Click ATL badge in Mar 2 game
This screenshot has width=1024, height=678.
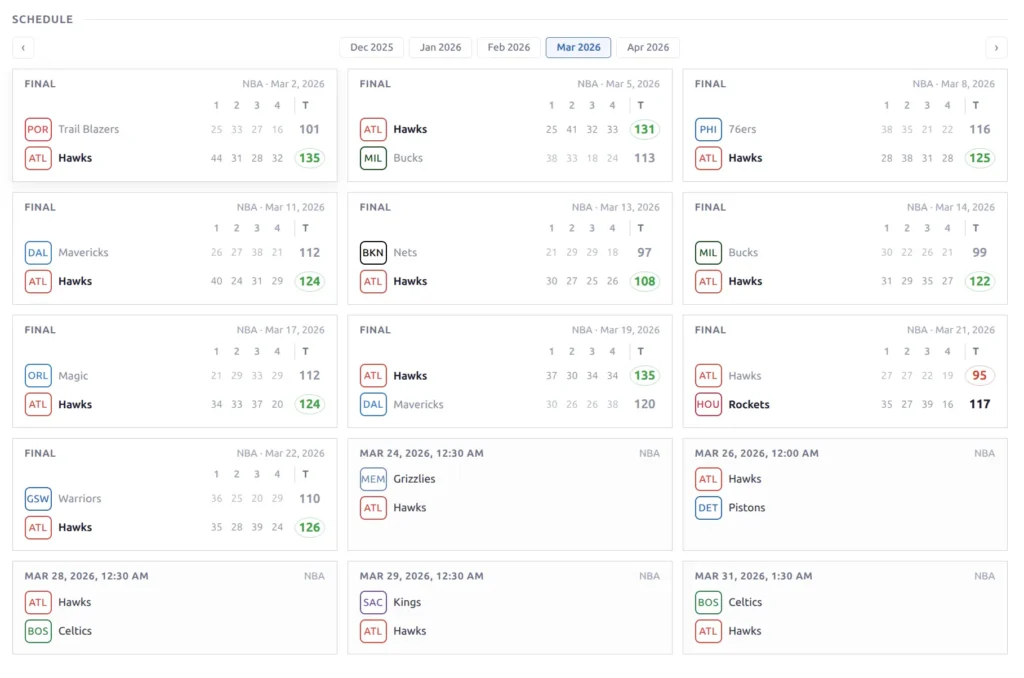38,158
